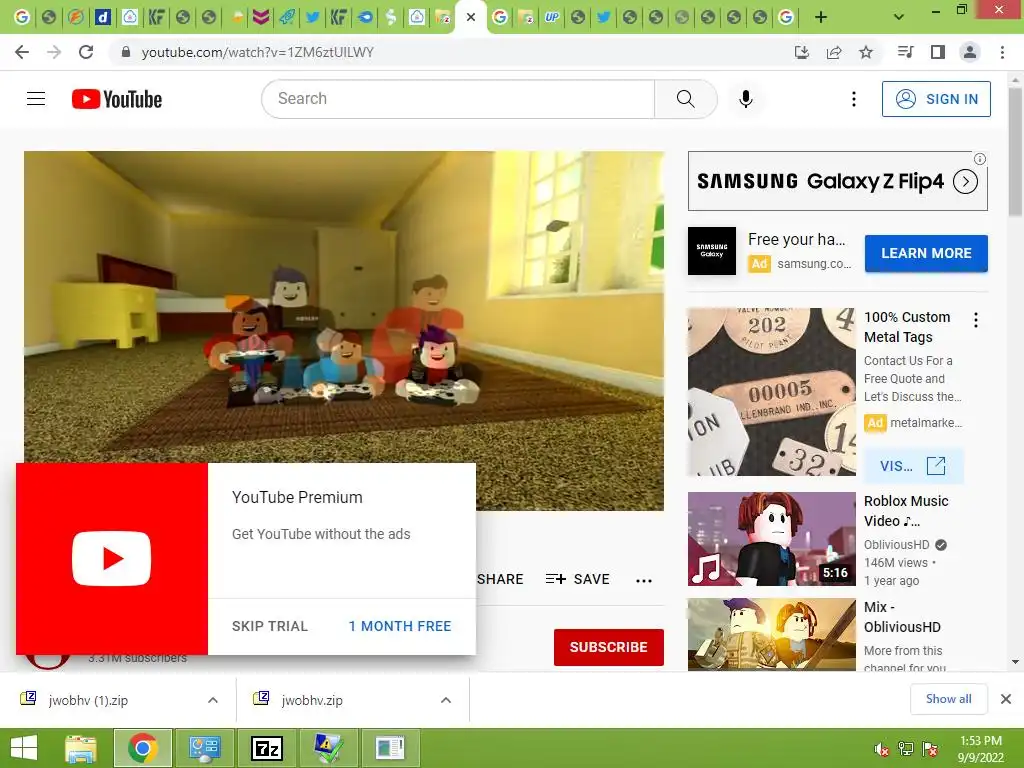The image size is (1024, 768).
Task: Open the 'Roblox Music Video' title
Action: [x=906, y=511]
